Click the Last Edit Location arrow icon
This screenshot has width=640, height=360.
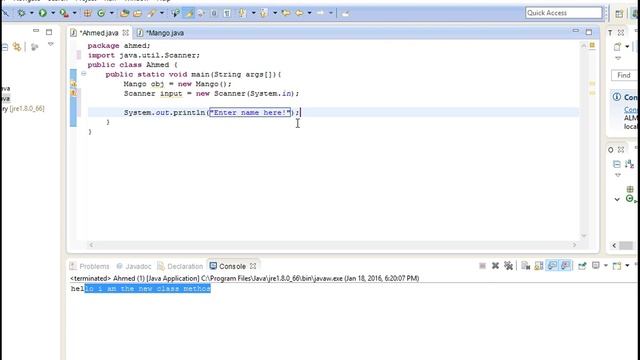click(286, 13)
